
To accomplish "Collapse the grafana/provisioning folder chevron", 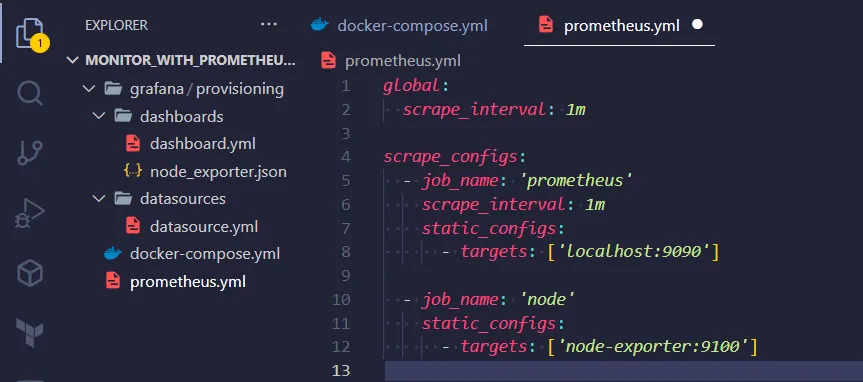I will click(x=89, y=89).
